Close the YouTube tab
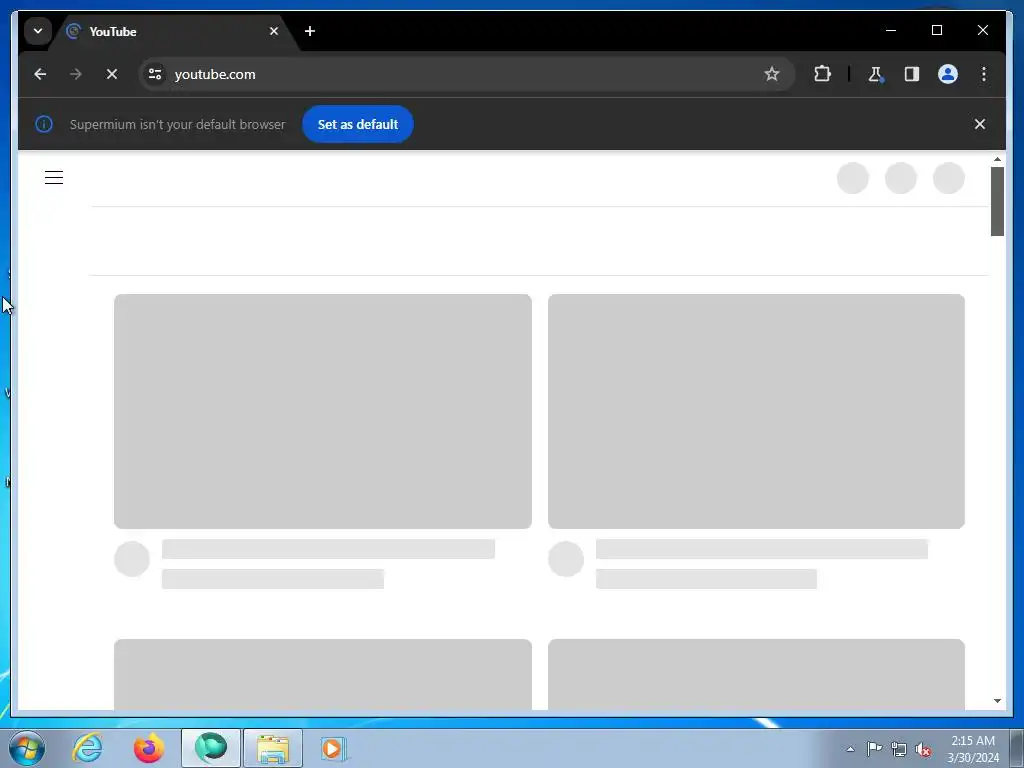 pos(274,31)
